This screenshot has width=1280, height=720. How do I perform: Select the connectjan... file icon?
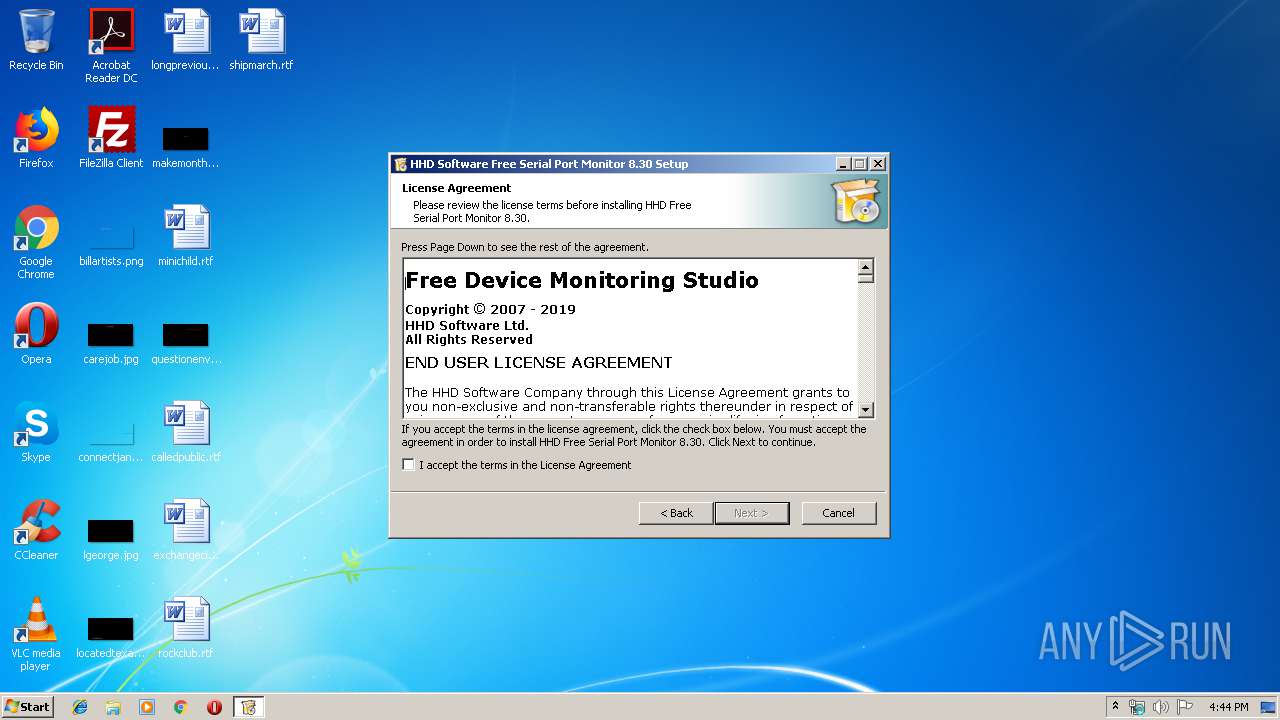(x=111, y=440)
